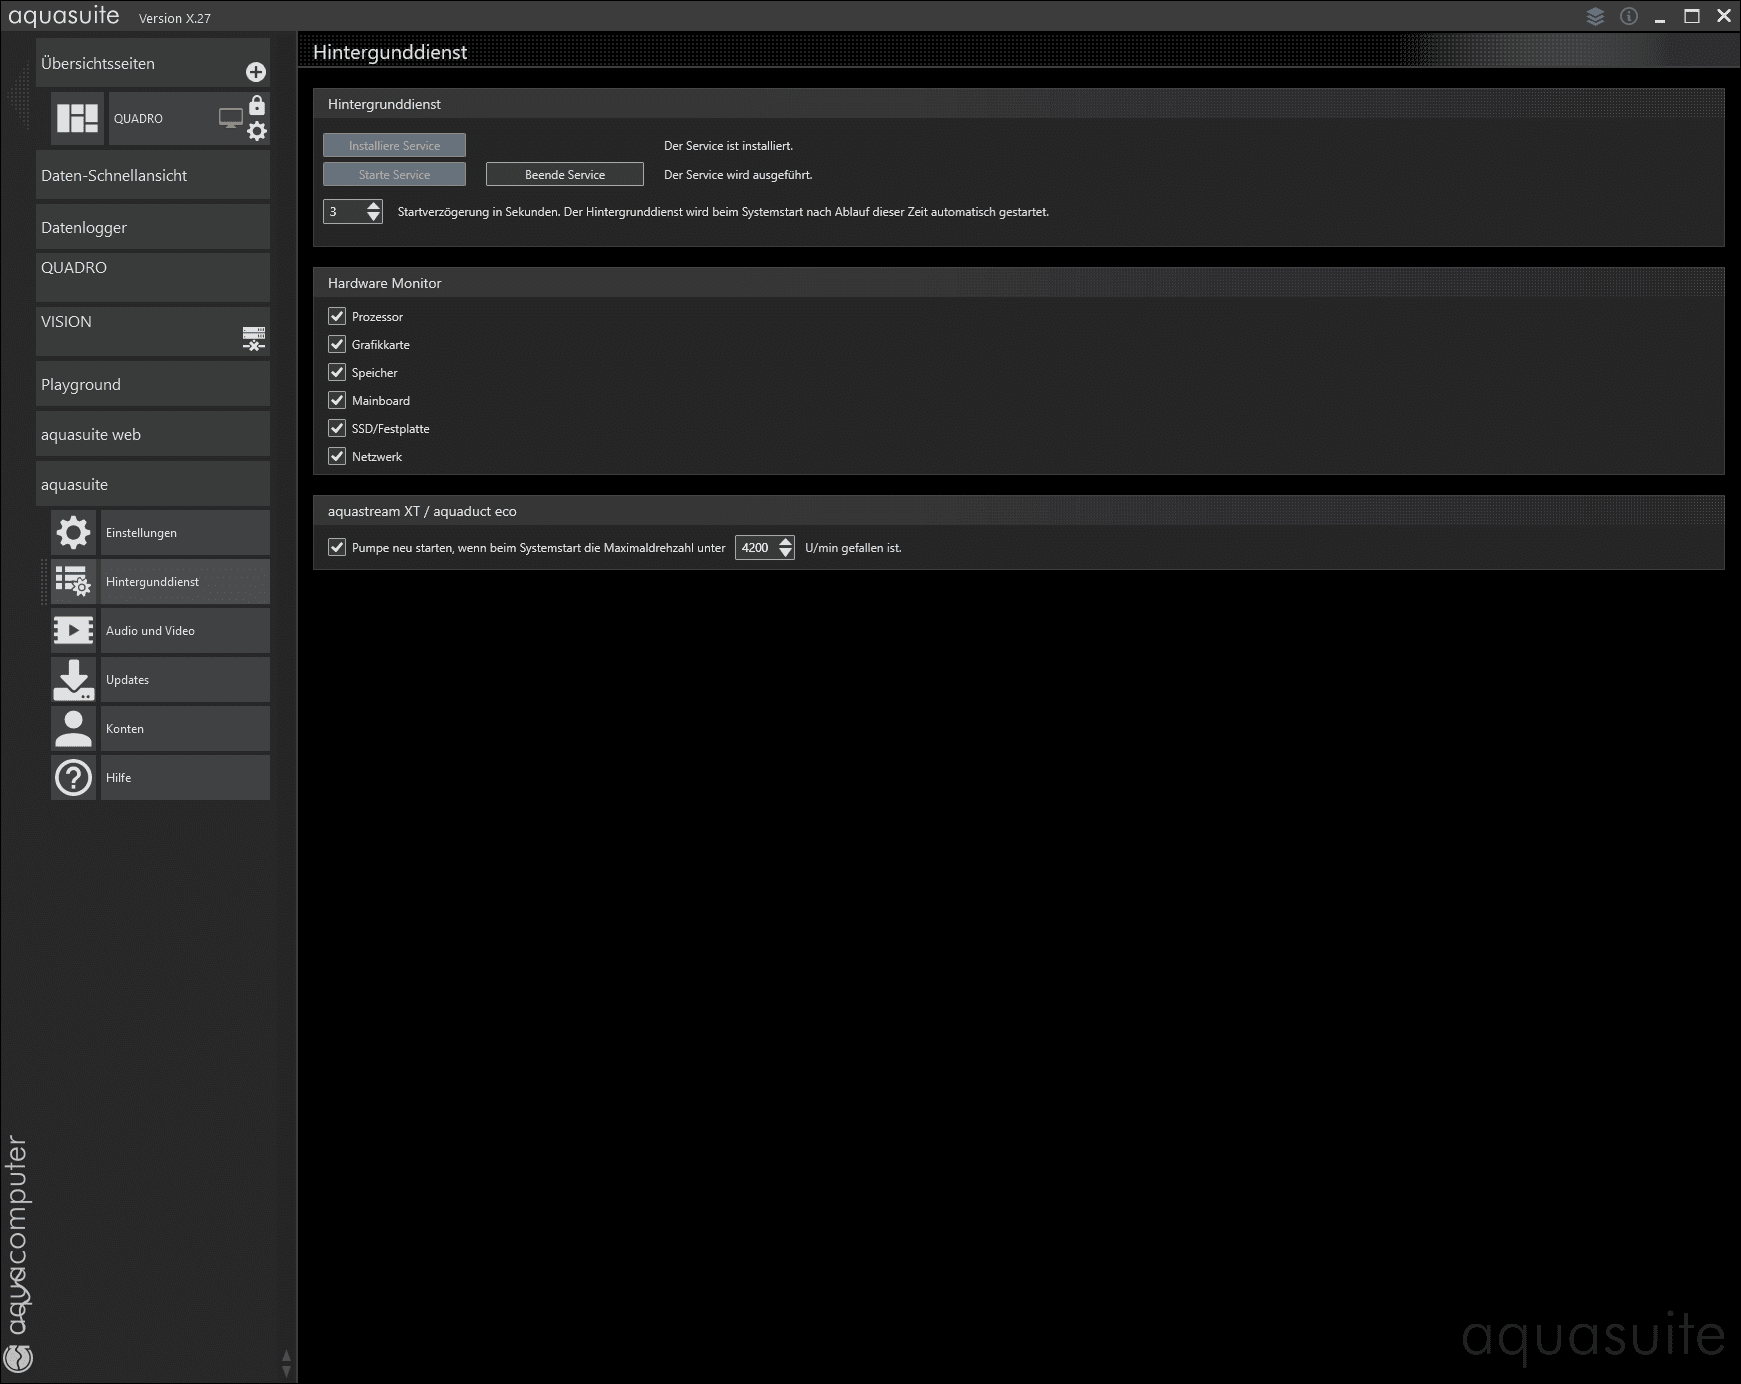Open the Playground section
The height and width of the screenshot is (1384, 1741).
tap(153, 384)
